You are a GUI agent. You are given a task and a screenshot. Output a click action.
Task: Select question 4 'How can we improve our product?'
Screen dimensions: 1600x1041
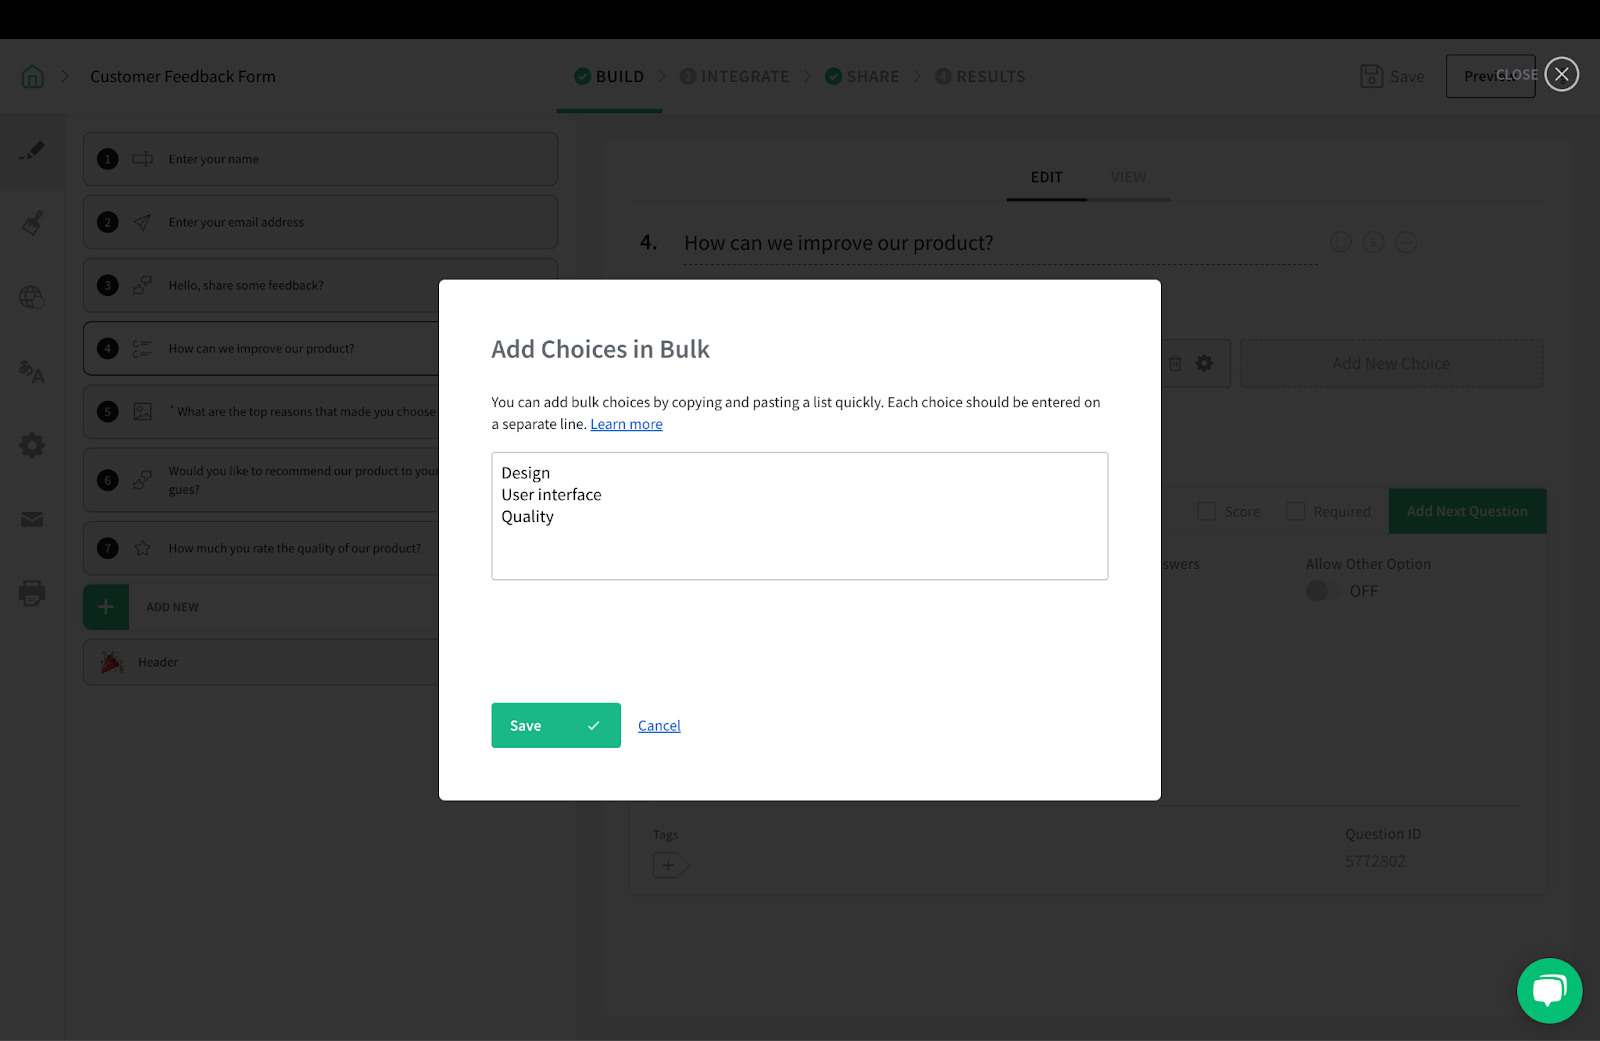click(261, 348)
